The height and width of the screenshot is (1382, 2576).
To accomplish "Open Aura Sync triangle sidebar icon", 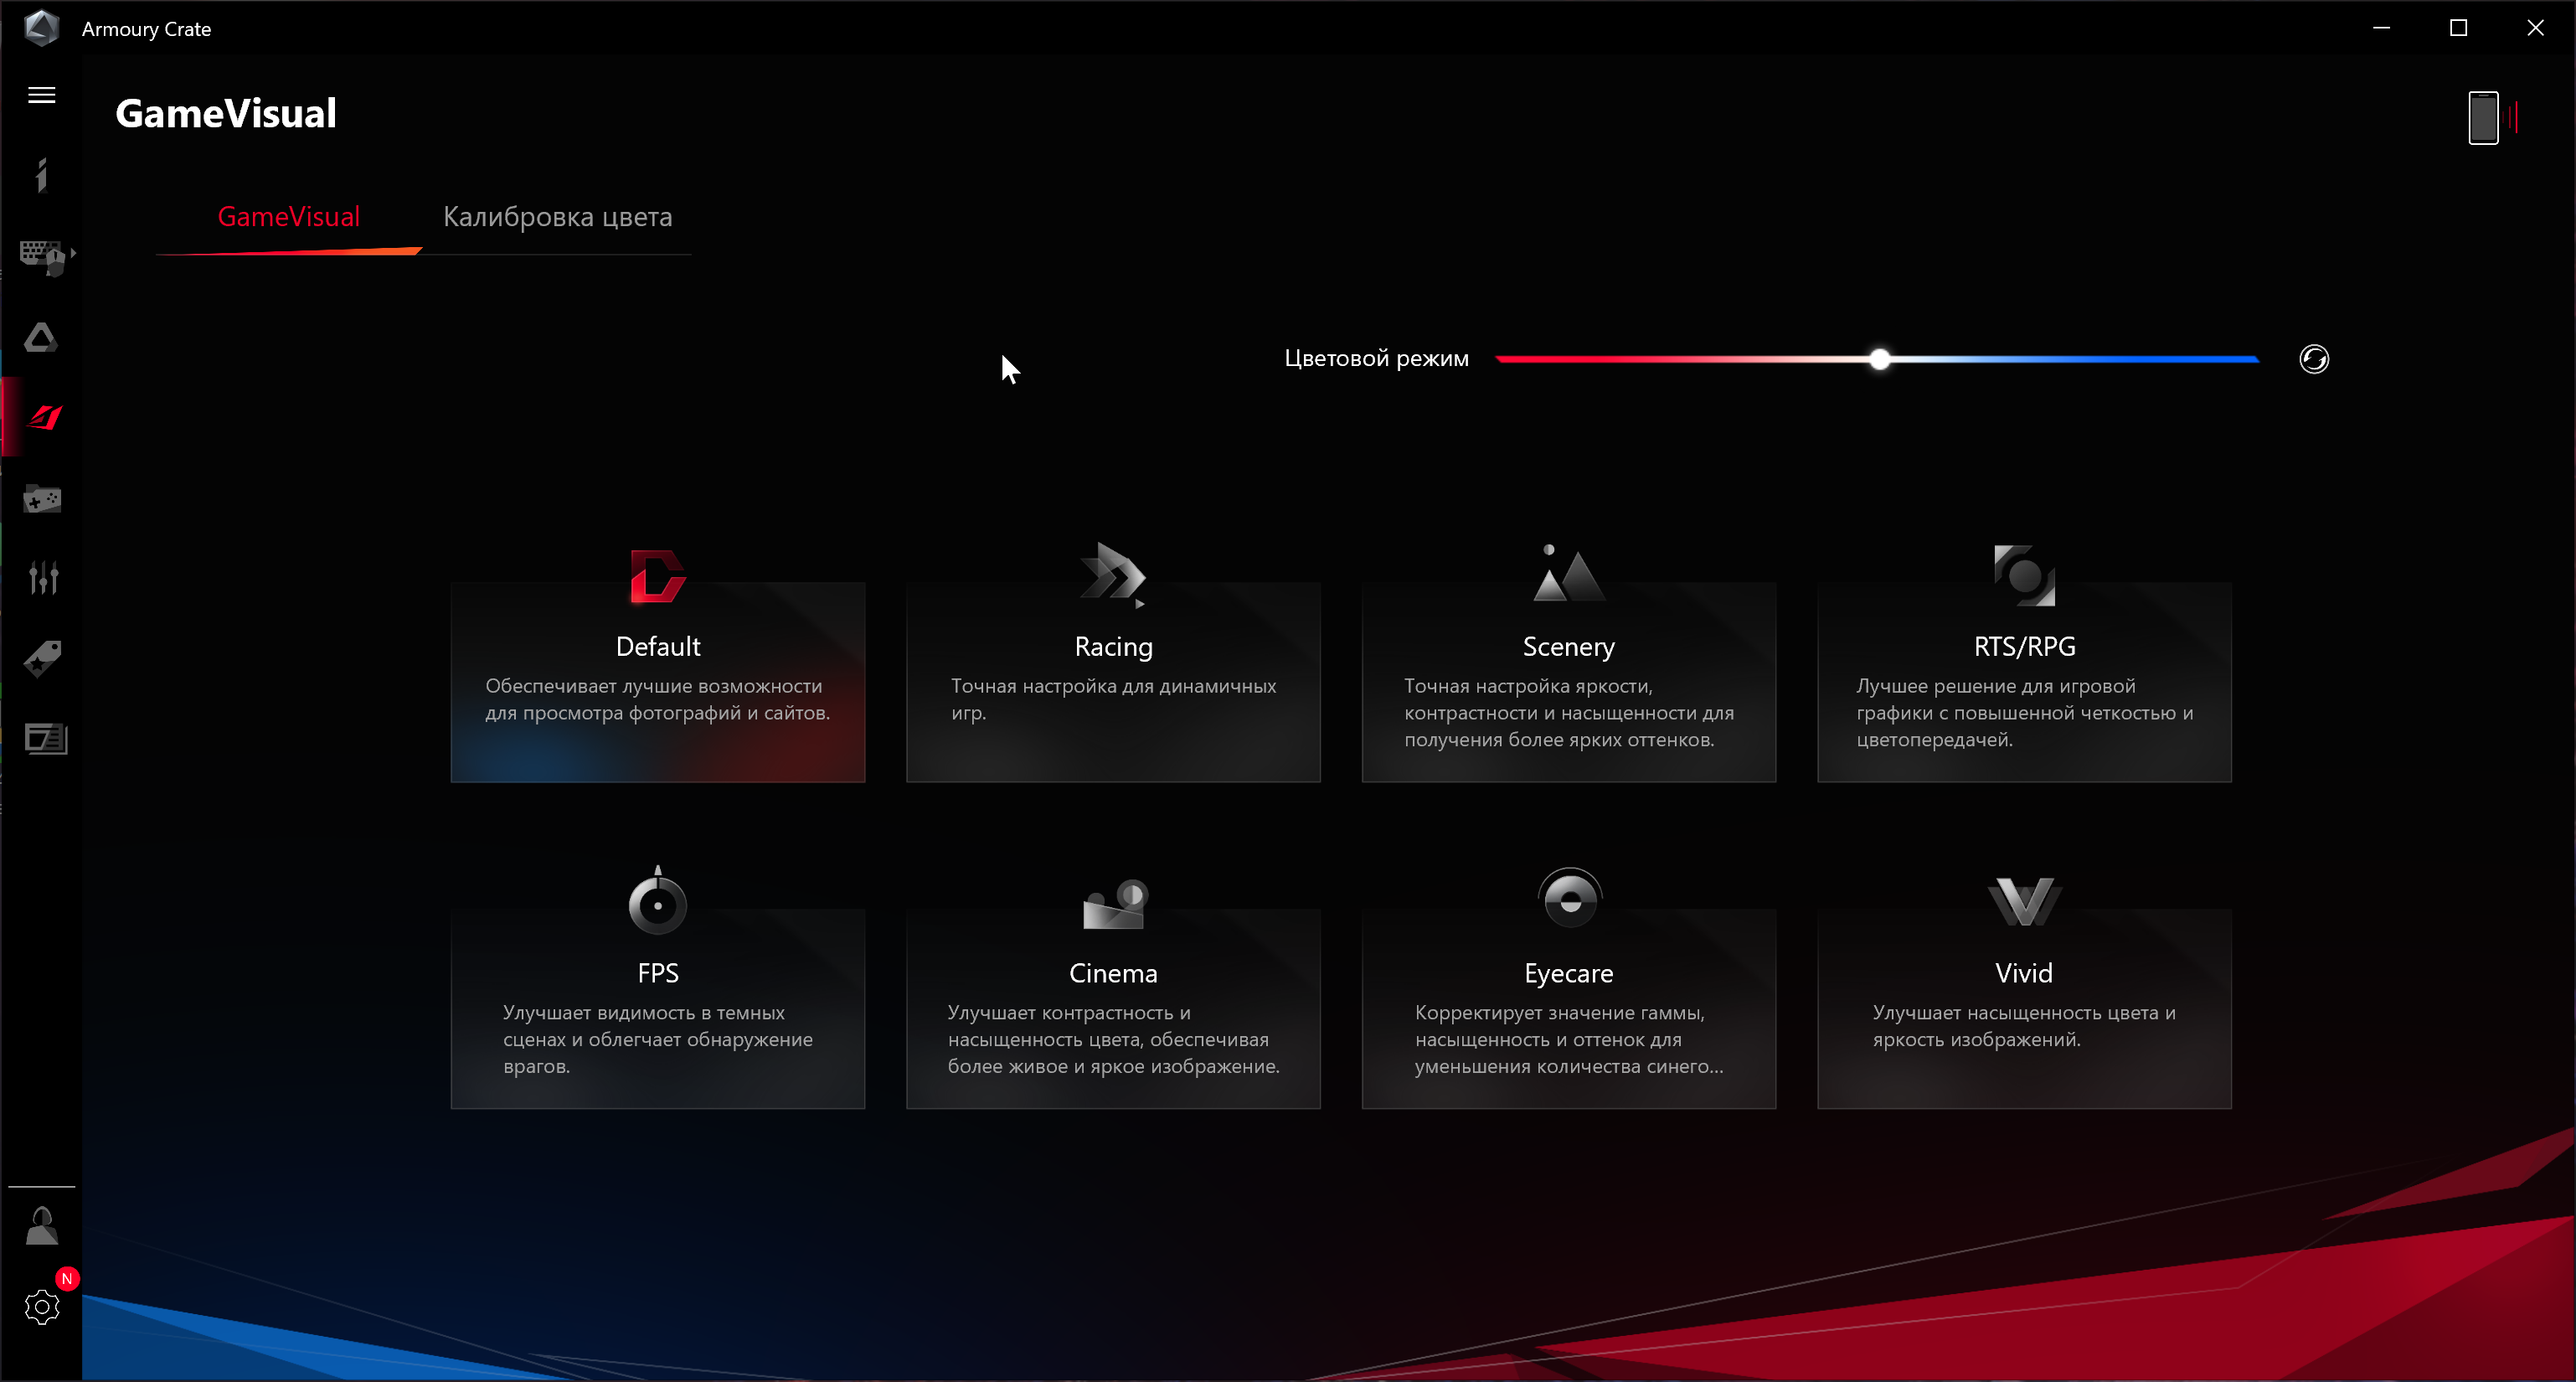I will [x=41, y=337].
